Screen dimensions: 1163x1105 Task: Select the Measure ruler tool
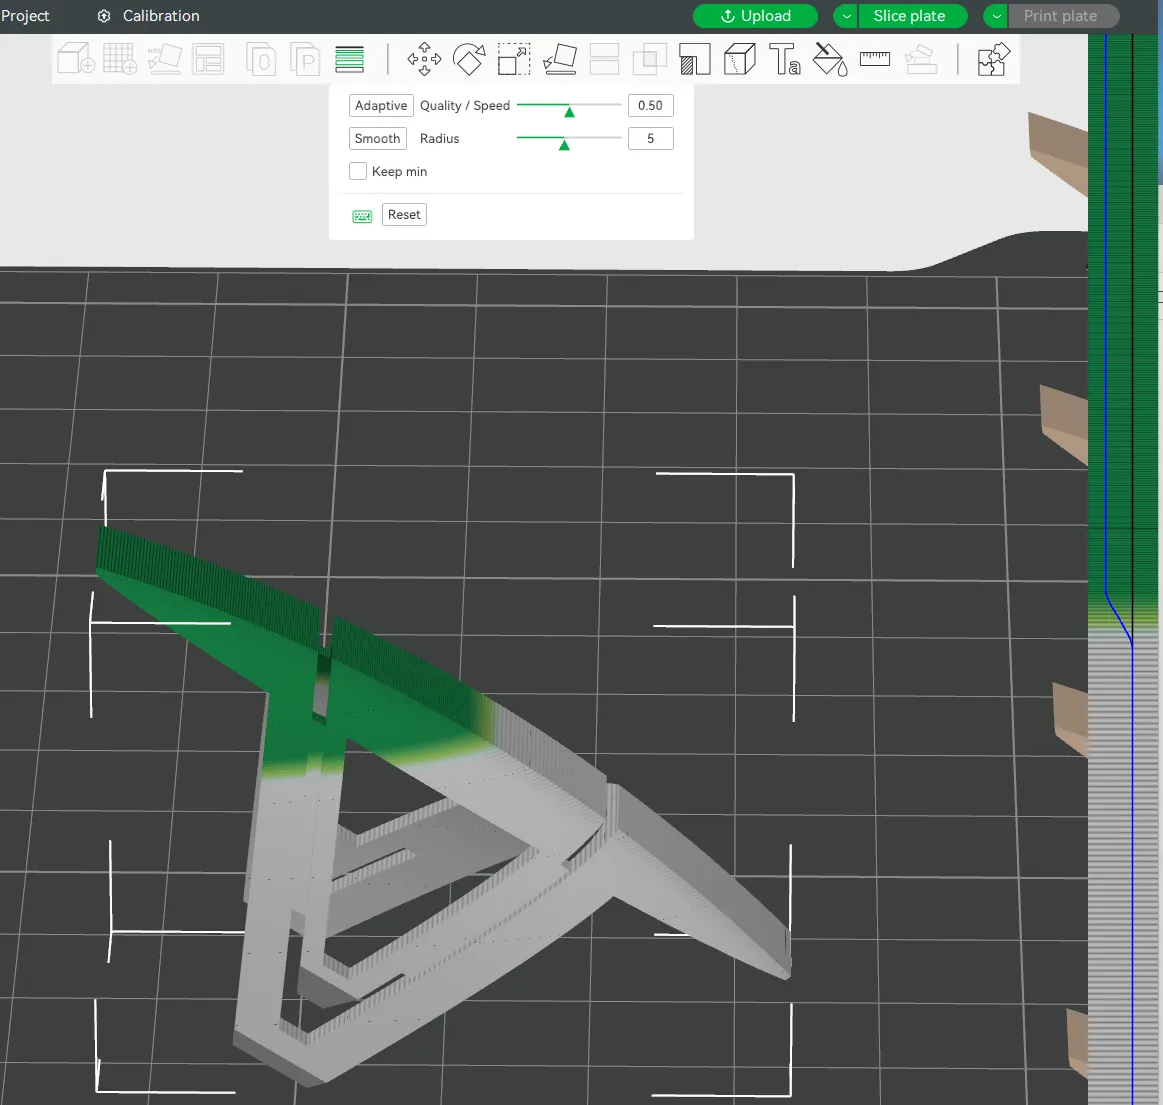tap(875, 60)
